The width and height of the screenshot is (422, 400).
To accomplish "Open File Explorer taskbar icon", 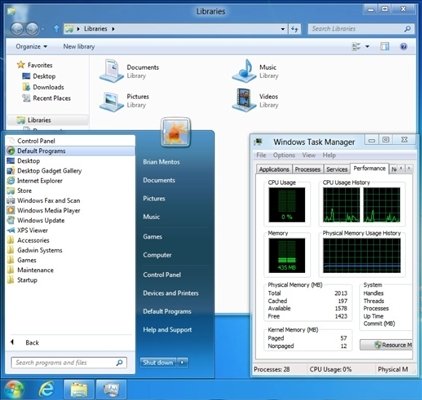I will pos(79,389).
